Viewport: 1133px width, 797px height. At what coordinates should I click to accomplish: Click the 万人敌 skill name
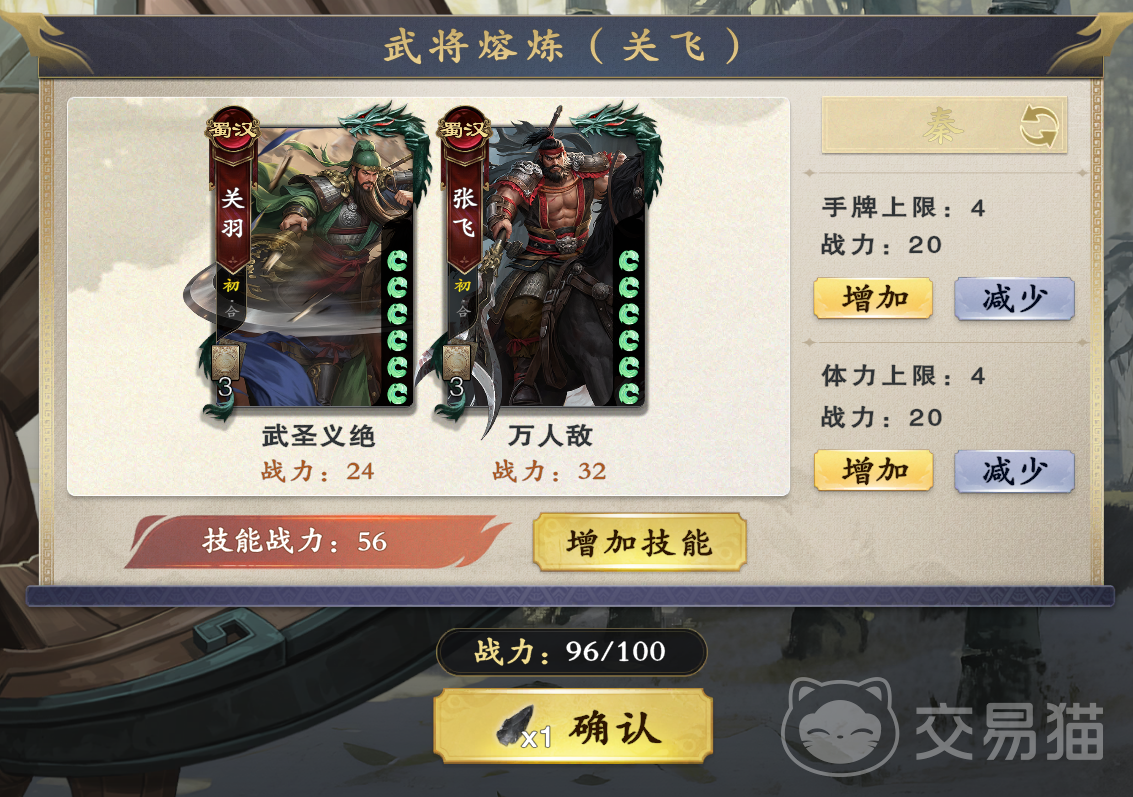(x=550, y=436)
